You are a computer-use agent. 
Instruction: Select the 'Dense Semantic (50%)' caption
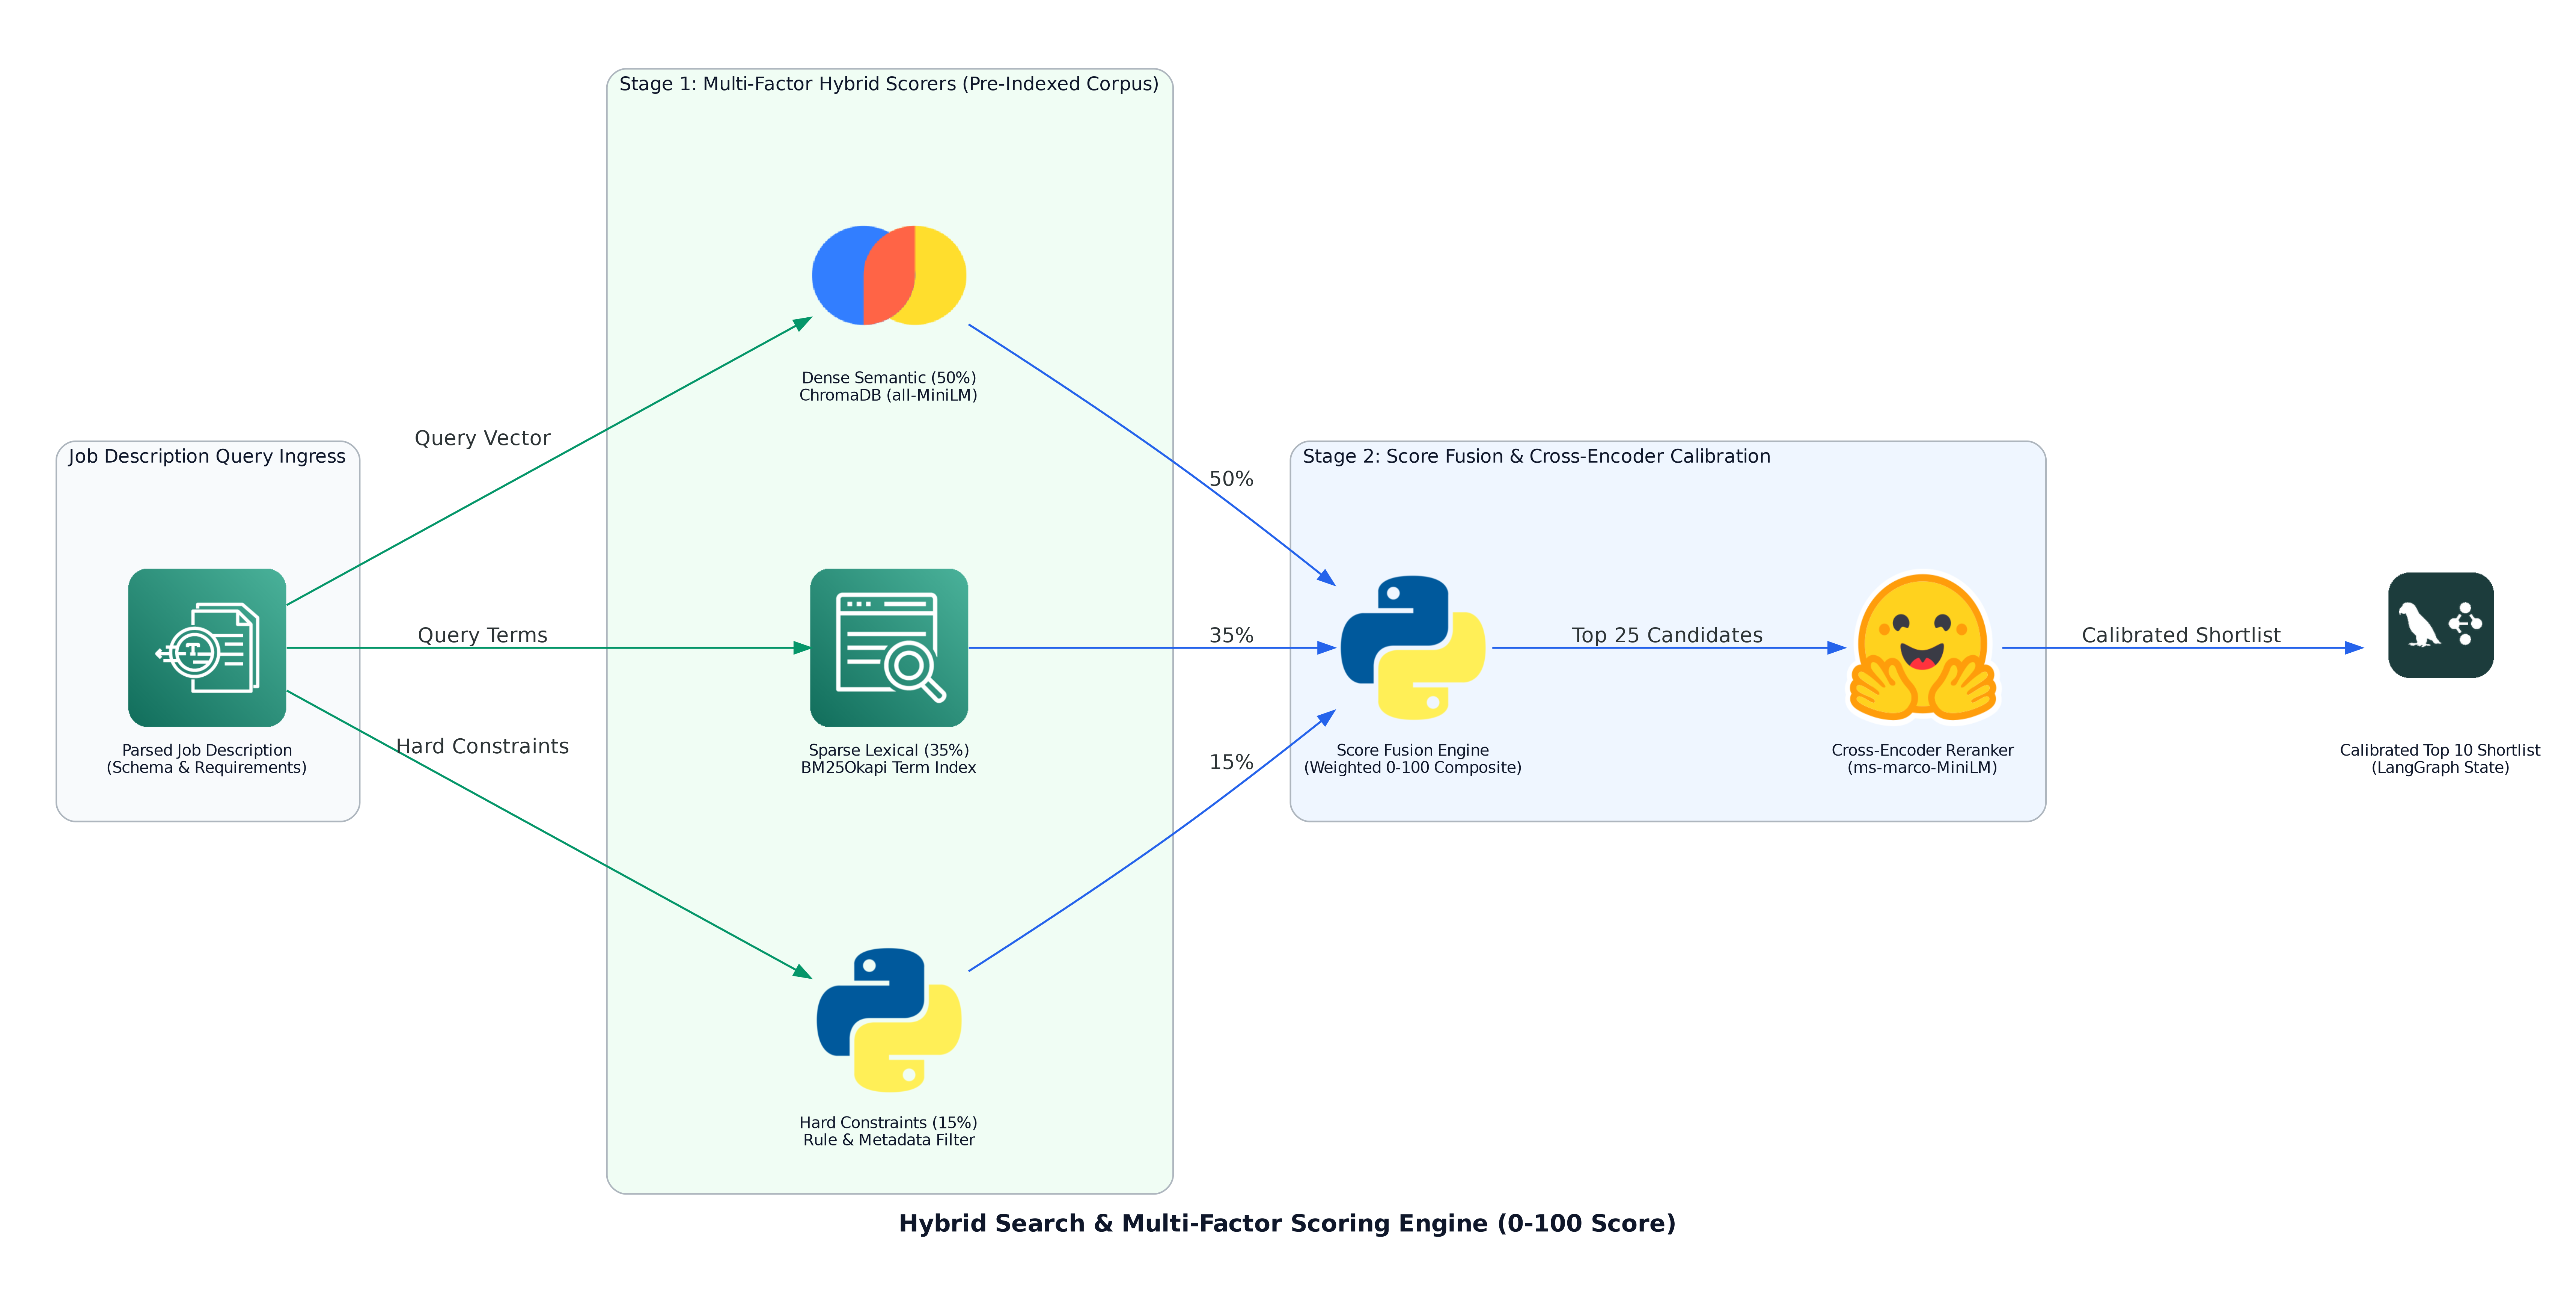(889, 378)
